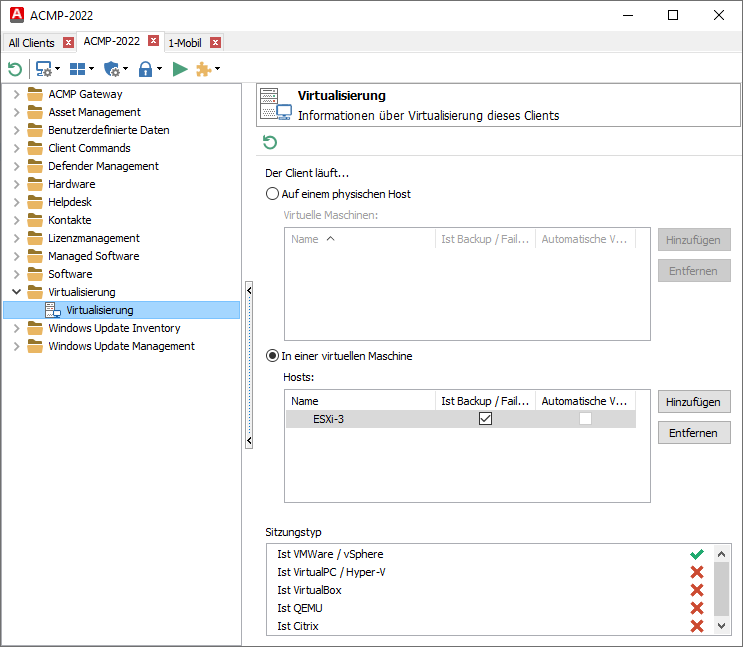Click the upper splitter collapse arrow

pos(249,290)
